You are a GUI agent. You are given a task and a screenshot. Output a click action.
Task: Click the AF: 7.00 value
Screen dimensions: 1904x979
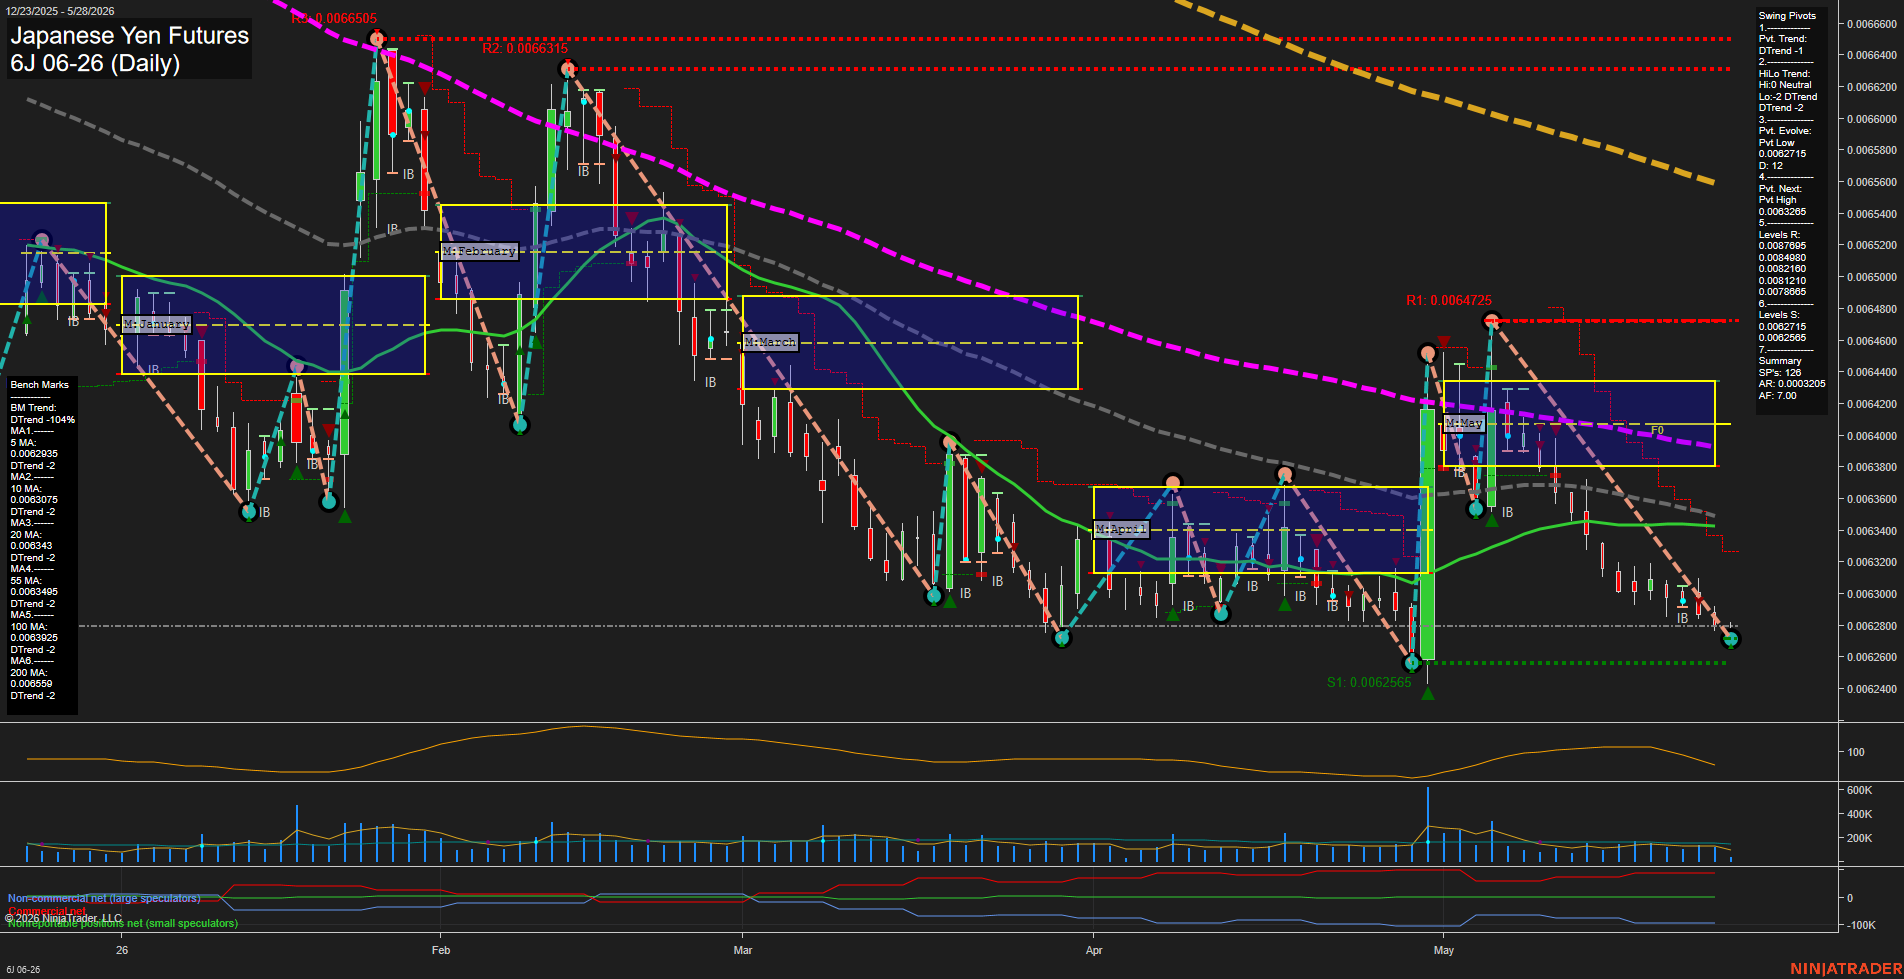1778,396
